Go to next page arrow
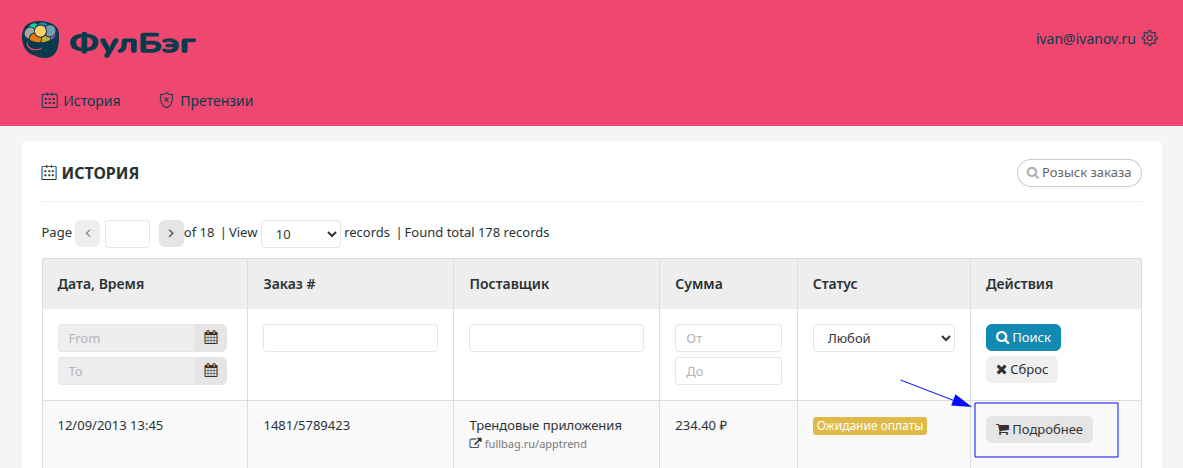 click(x=171, y=233)
